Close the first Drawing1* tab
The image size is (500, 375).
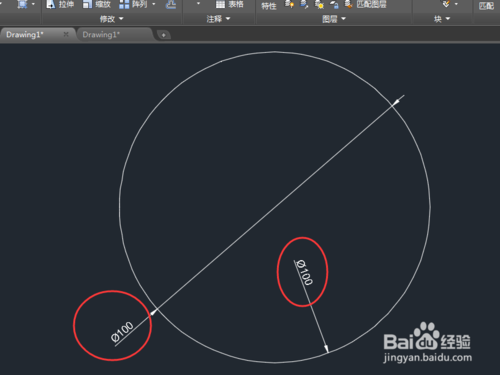point(66,34)
